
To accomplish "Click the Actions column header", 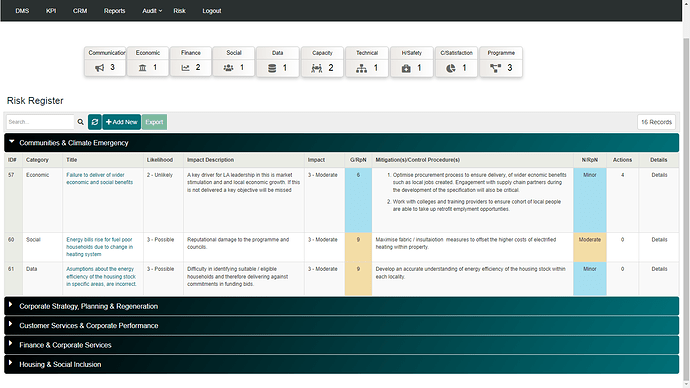I will [x=622, y=160].
